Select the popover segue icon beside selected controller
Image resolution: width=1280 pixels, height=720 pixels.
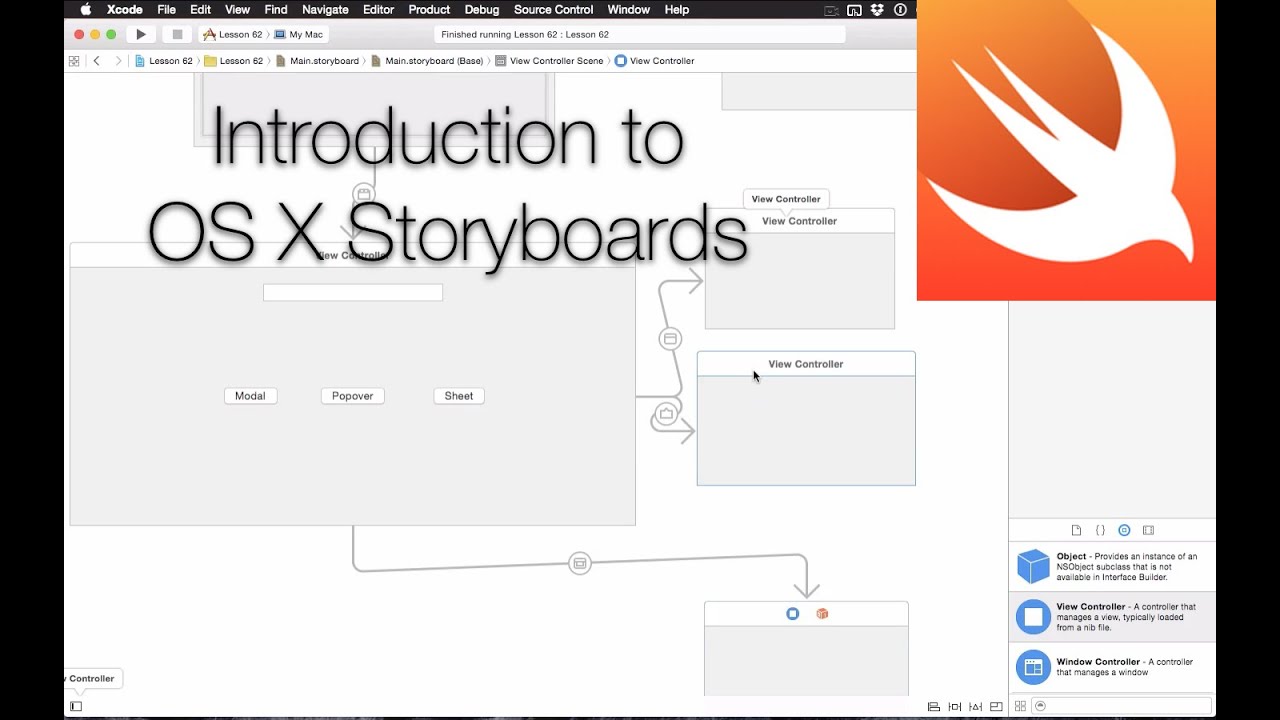(666, 413)
